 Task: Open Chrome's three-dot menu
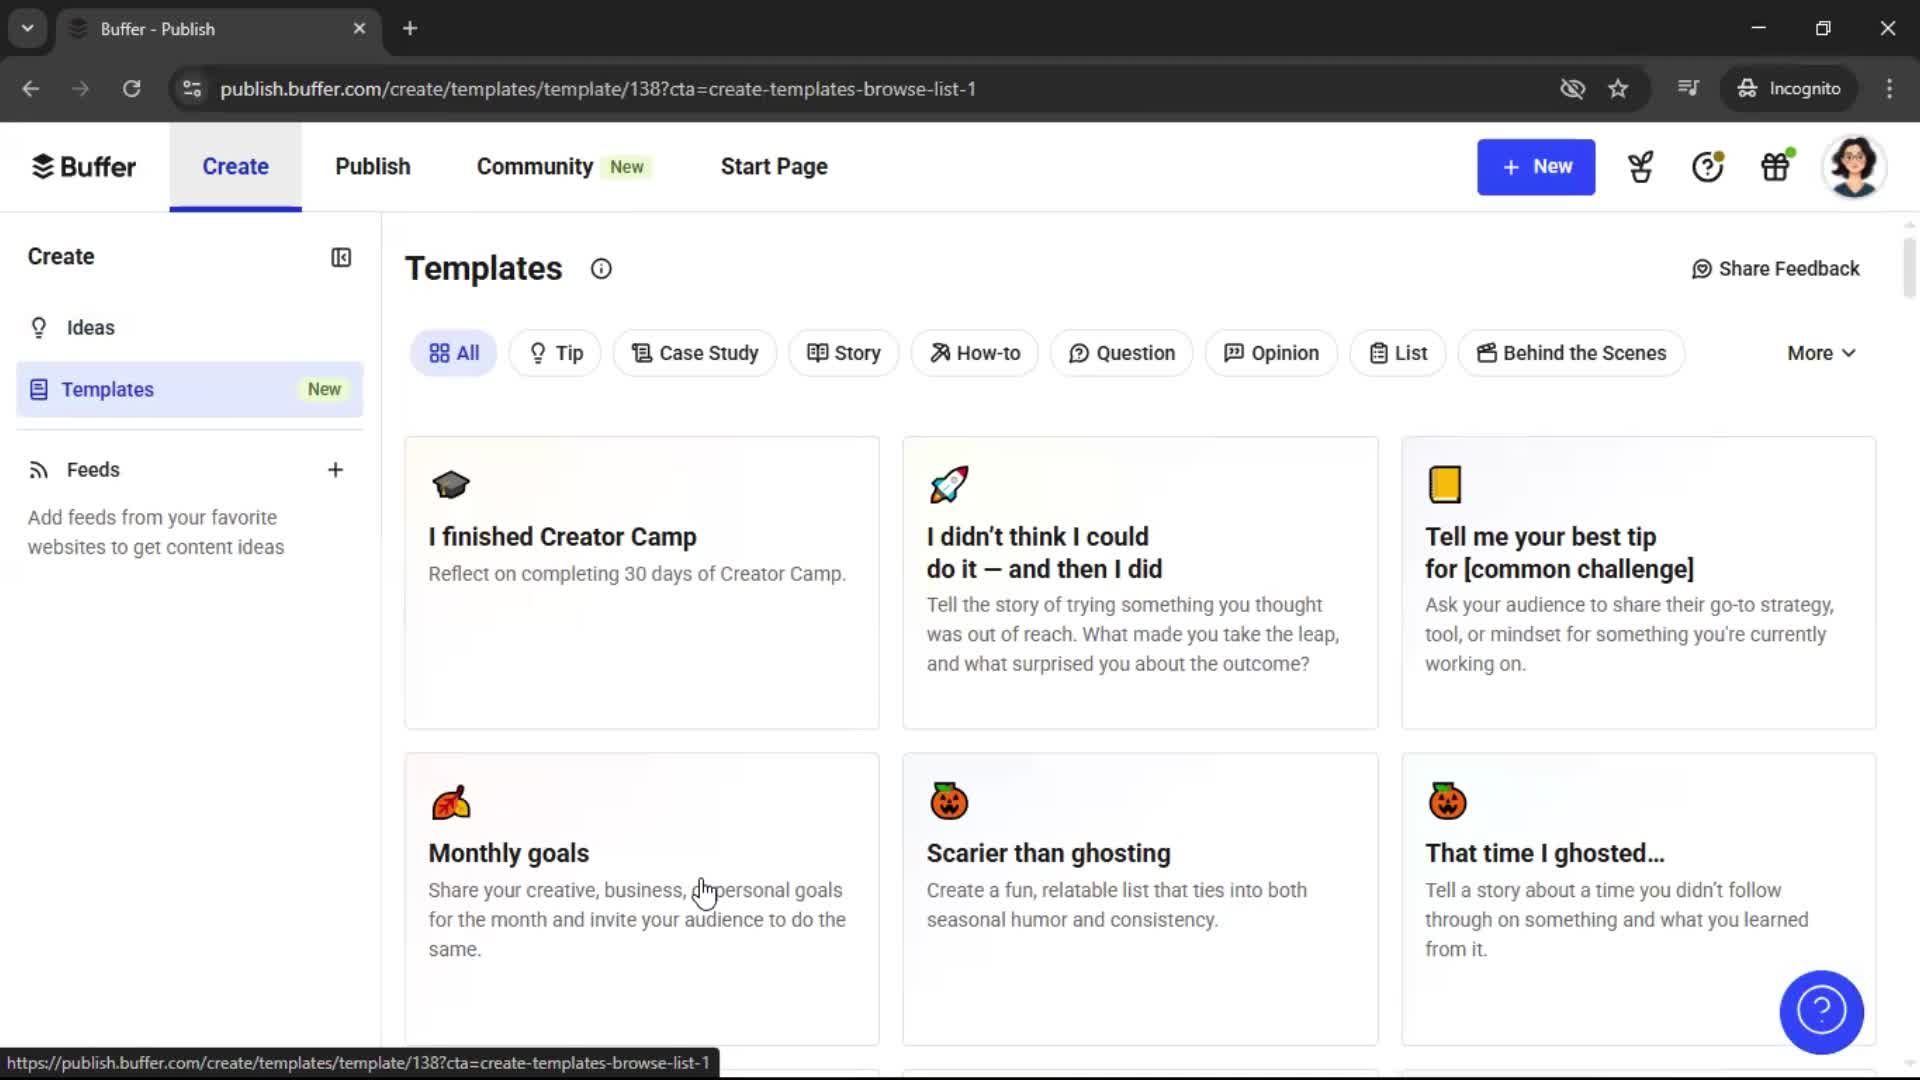point(1889,88)
